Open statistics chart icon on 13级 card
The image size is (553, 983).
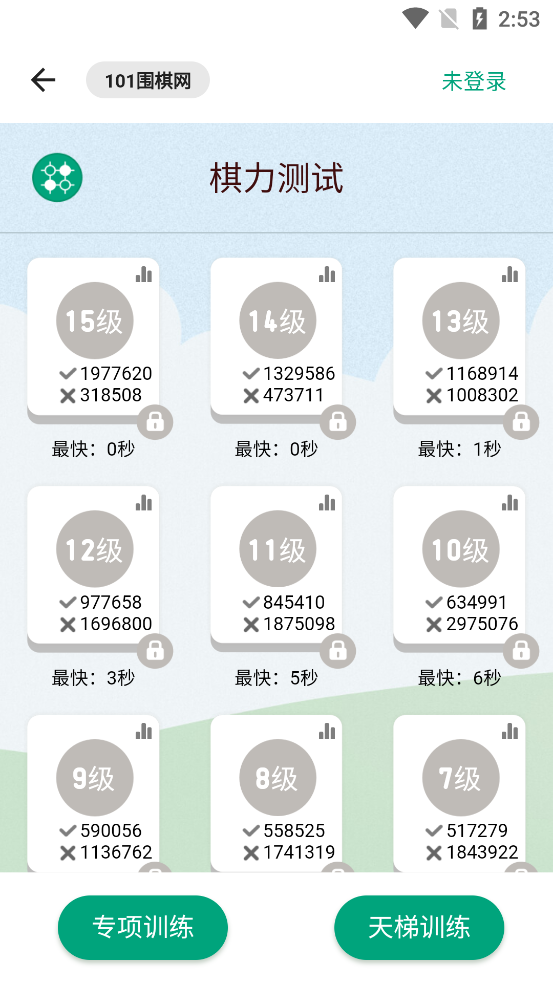[x=510, y=274]
